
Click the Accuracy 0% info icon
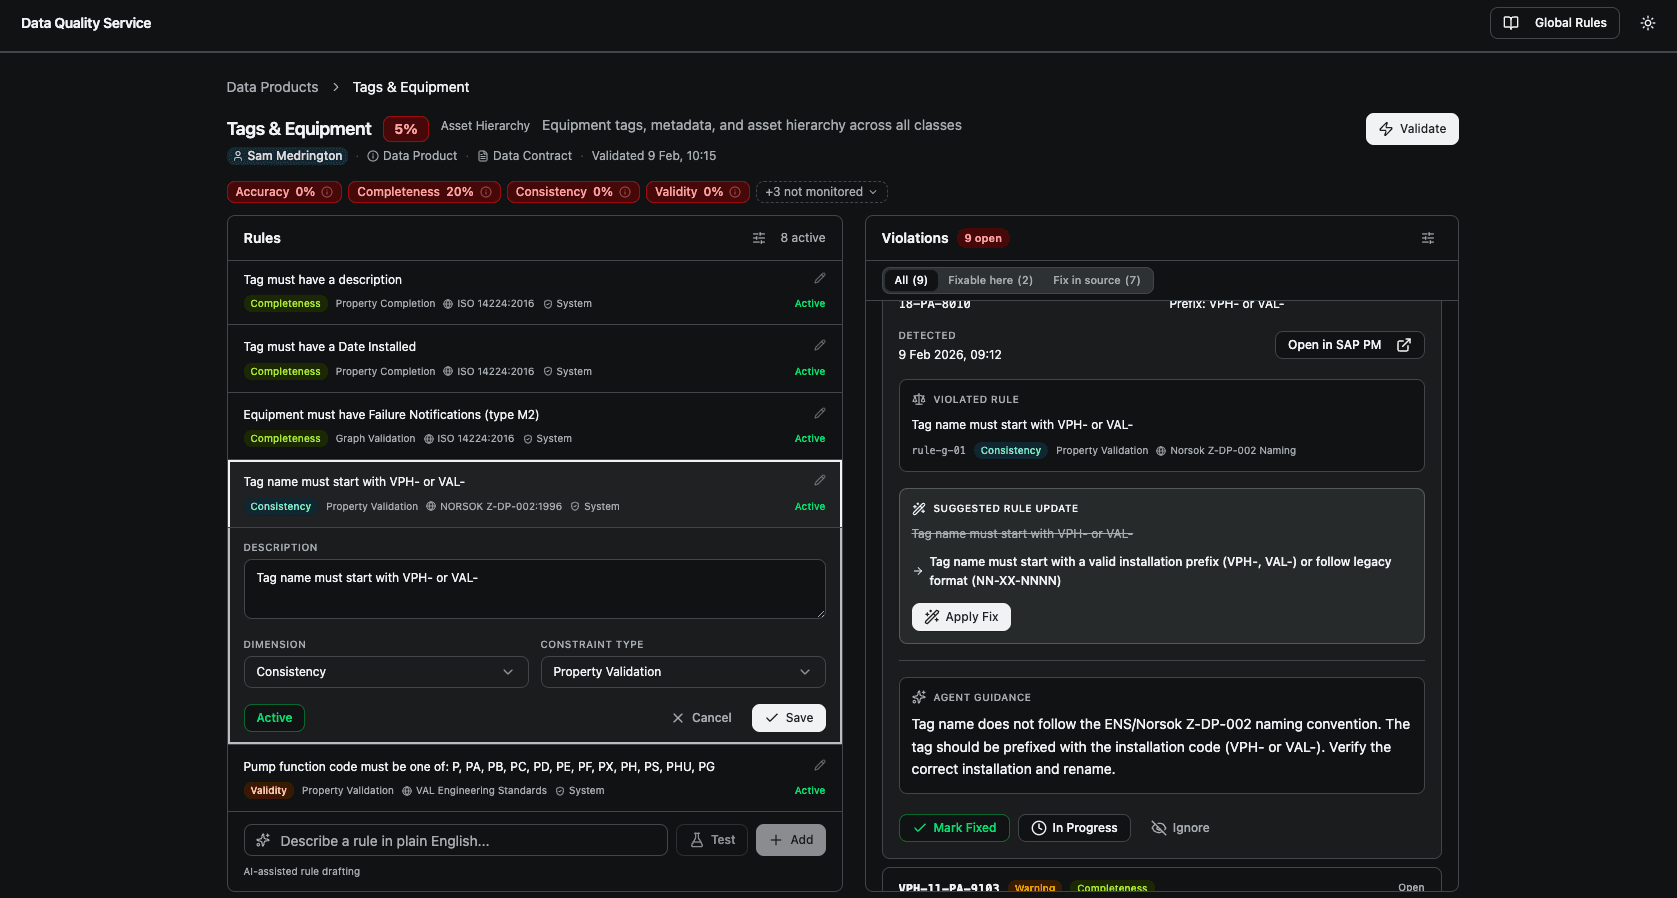click(x=327, y=192)
